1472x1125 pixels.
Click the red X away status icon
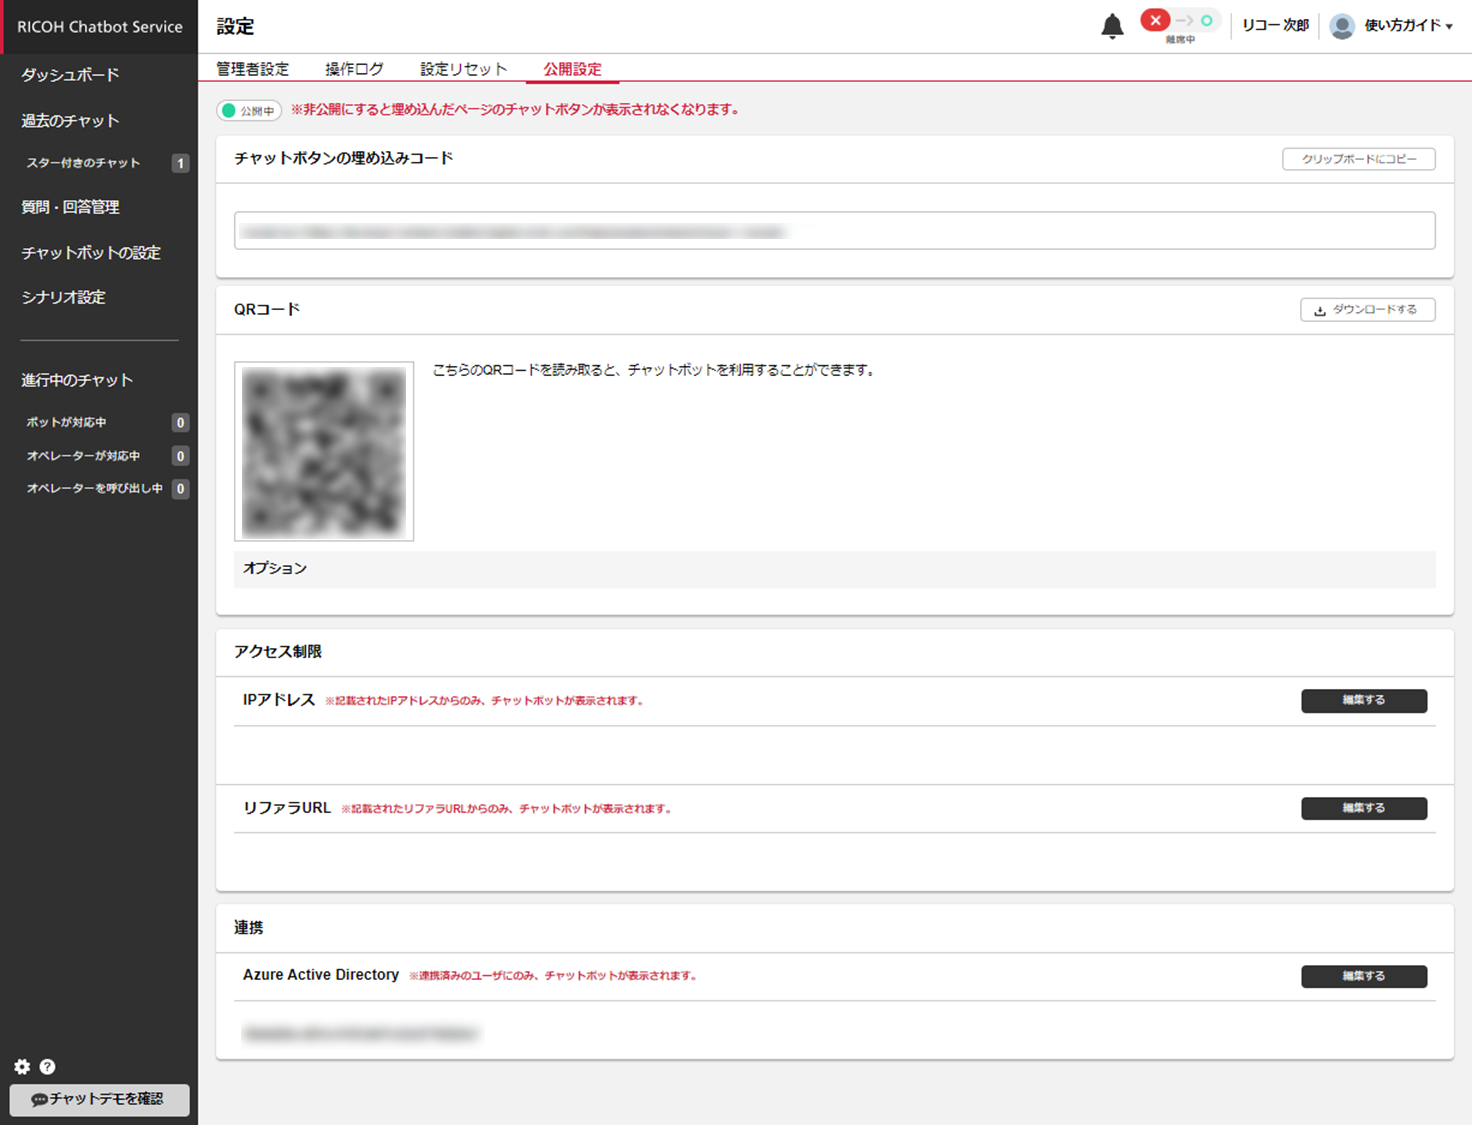coord(1155,20)
